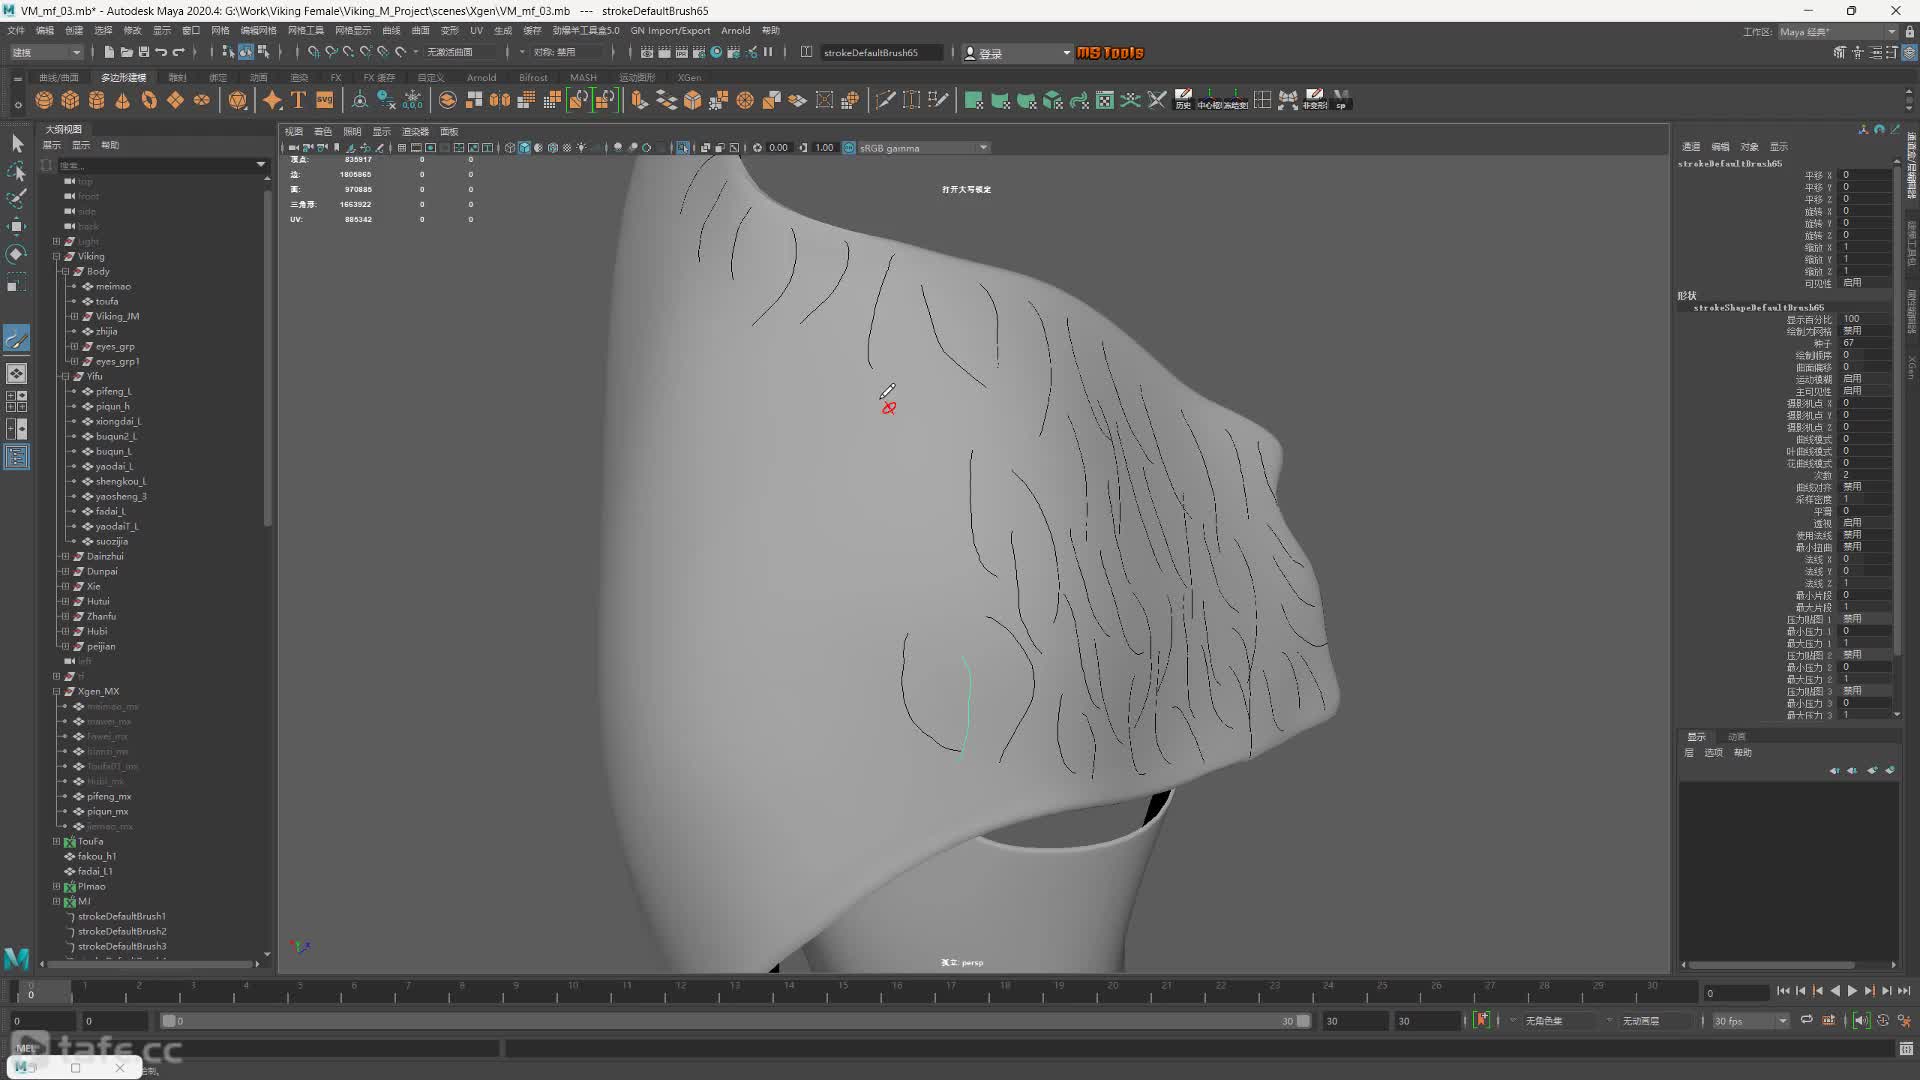Go to start of playback range
Viewport: 1920px width, 1080px height.
coord(1783,991)
